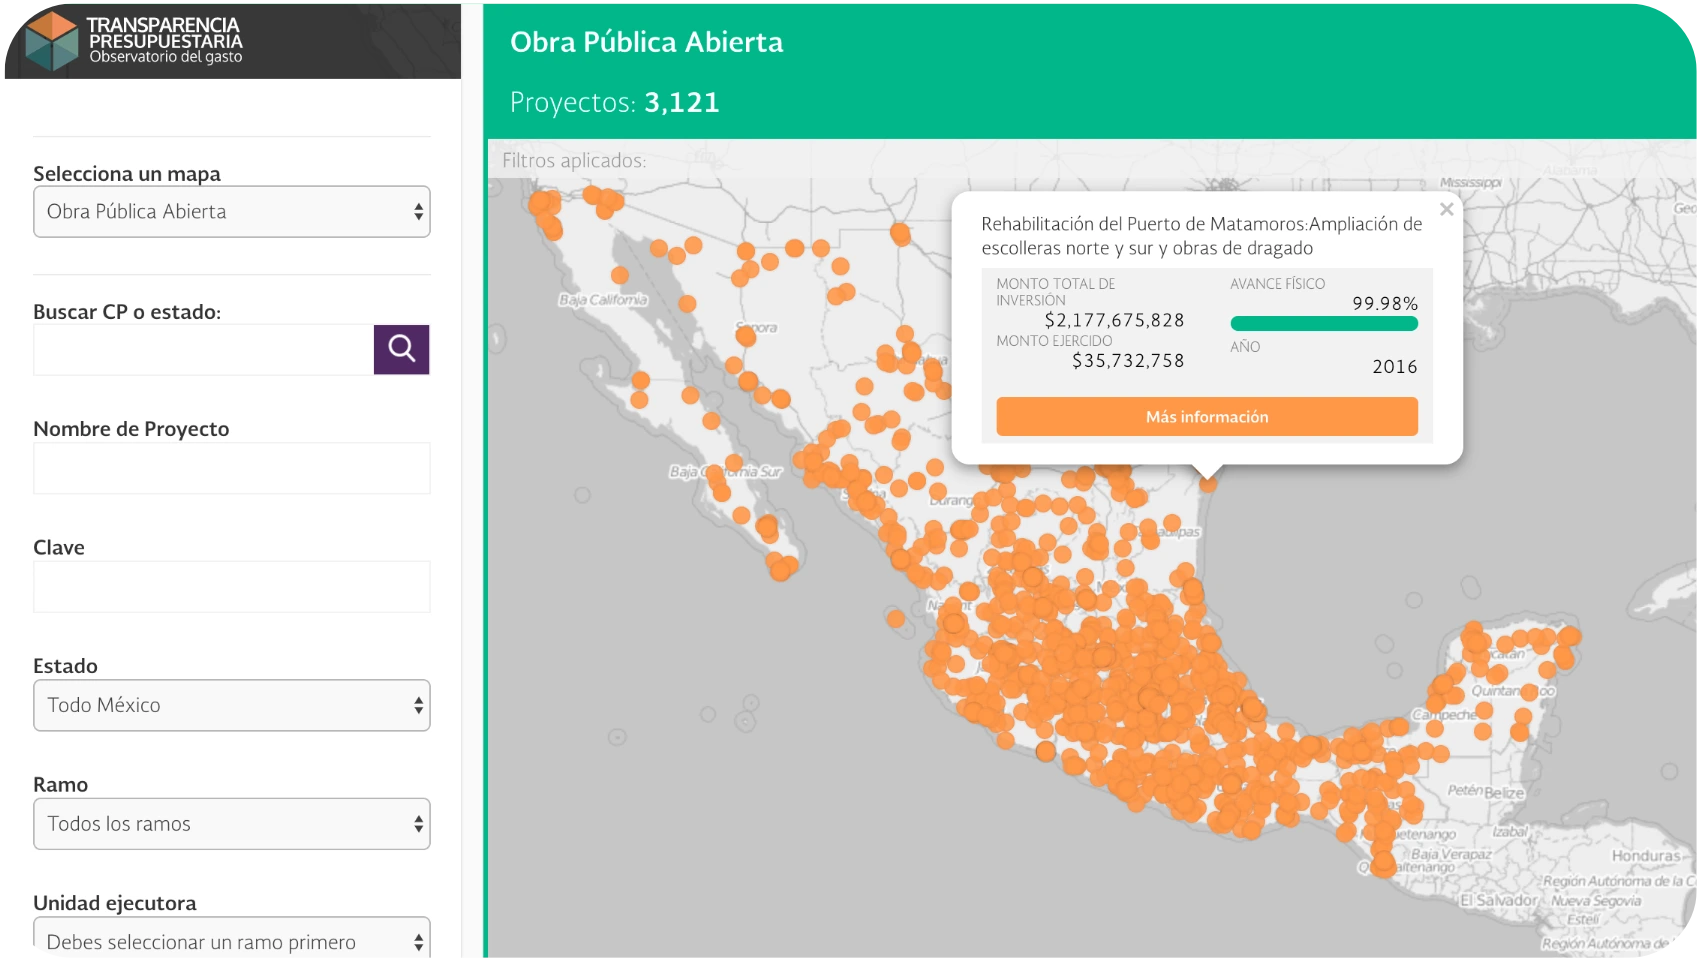The height and width of the screenshot is (961, 1702).
Task: Focus the 'Clave' input field
Action: (232, 587)
